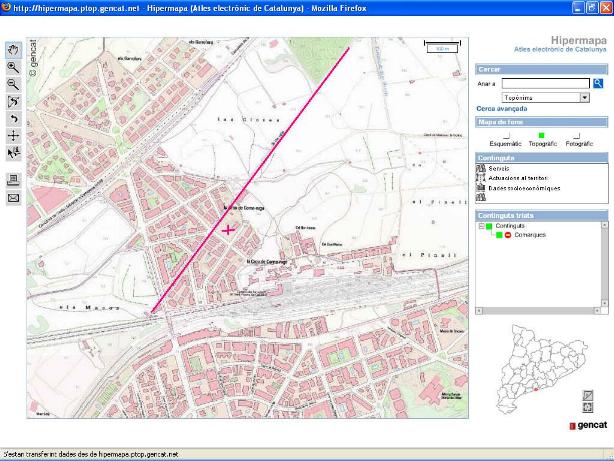Activate the Zoom in magnifier tool
The width and height of the screenshot is (614, 461).
pyautogui.click(x=13, y=66)
